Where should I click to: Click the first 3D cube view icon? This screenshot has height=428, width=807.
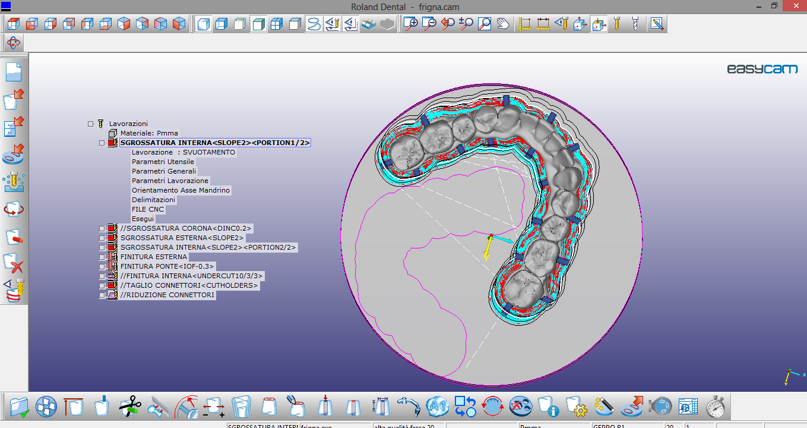coord(12,23)
